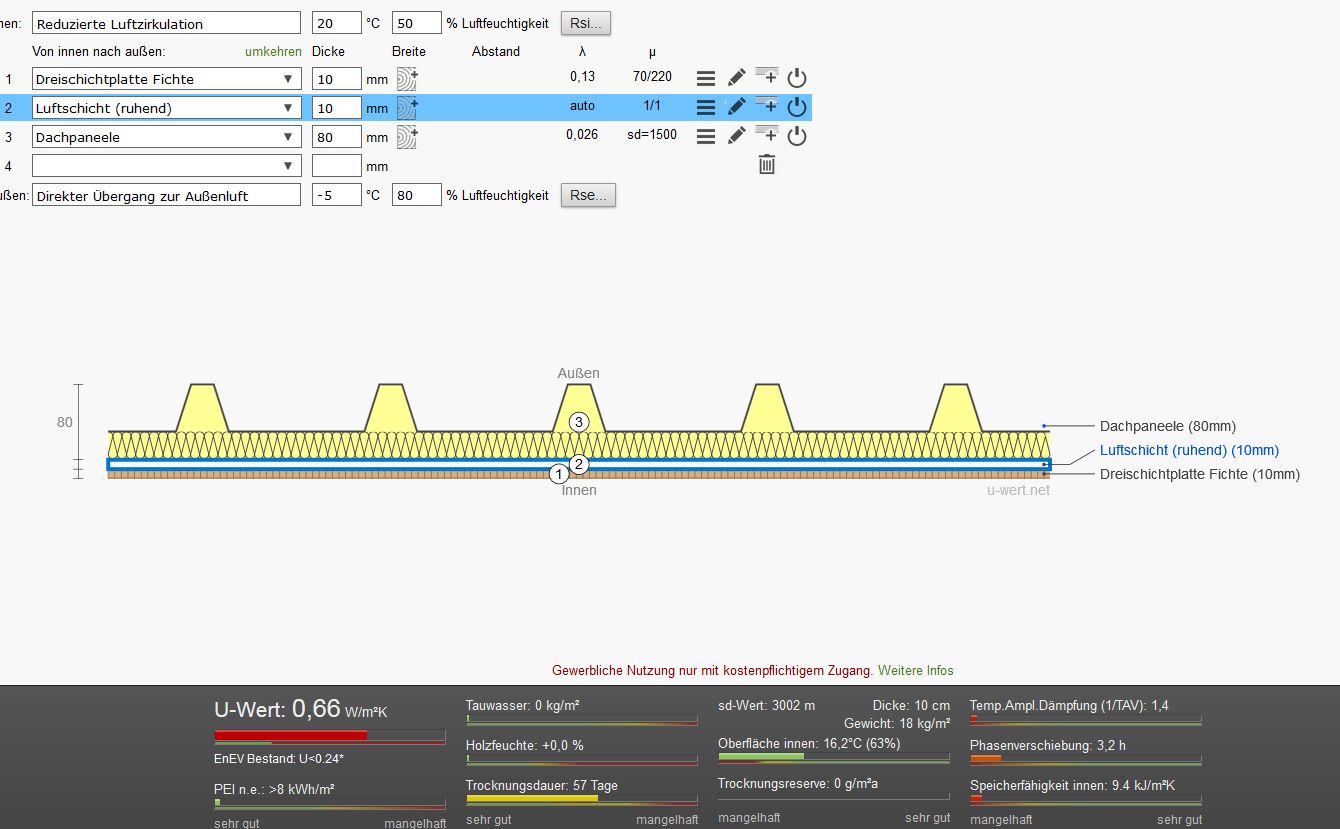The width and height of the screenshot is (1340, 829).
Task: Click the width pattern icon for Dachpaneele
Action: [x=407, y=136]
